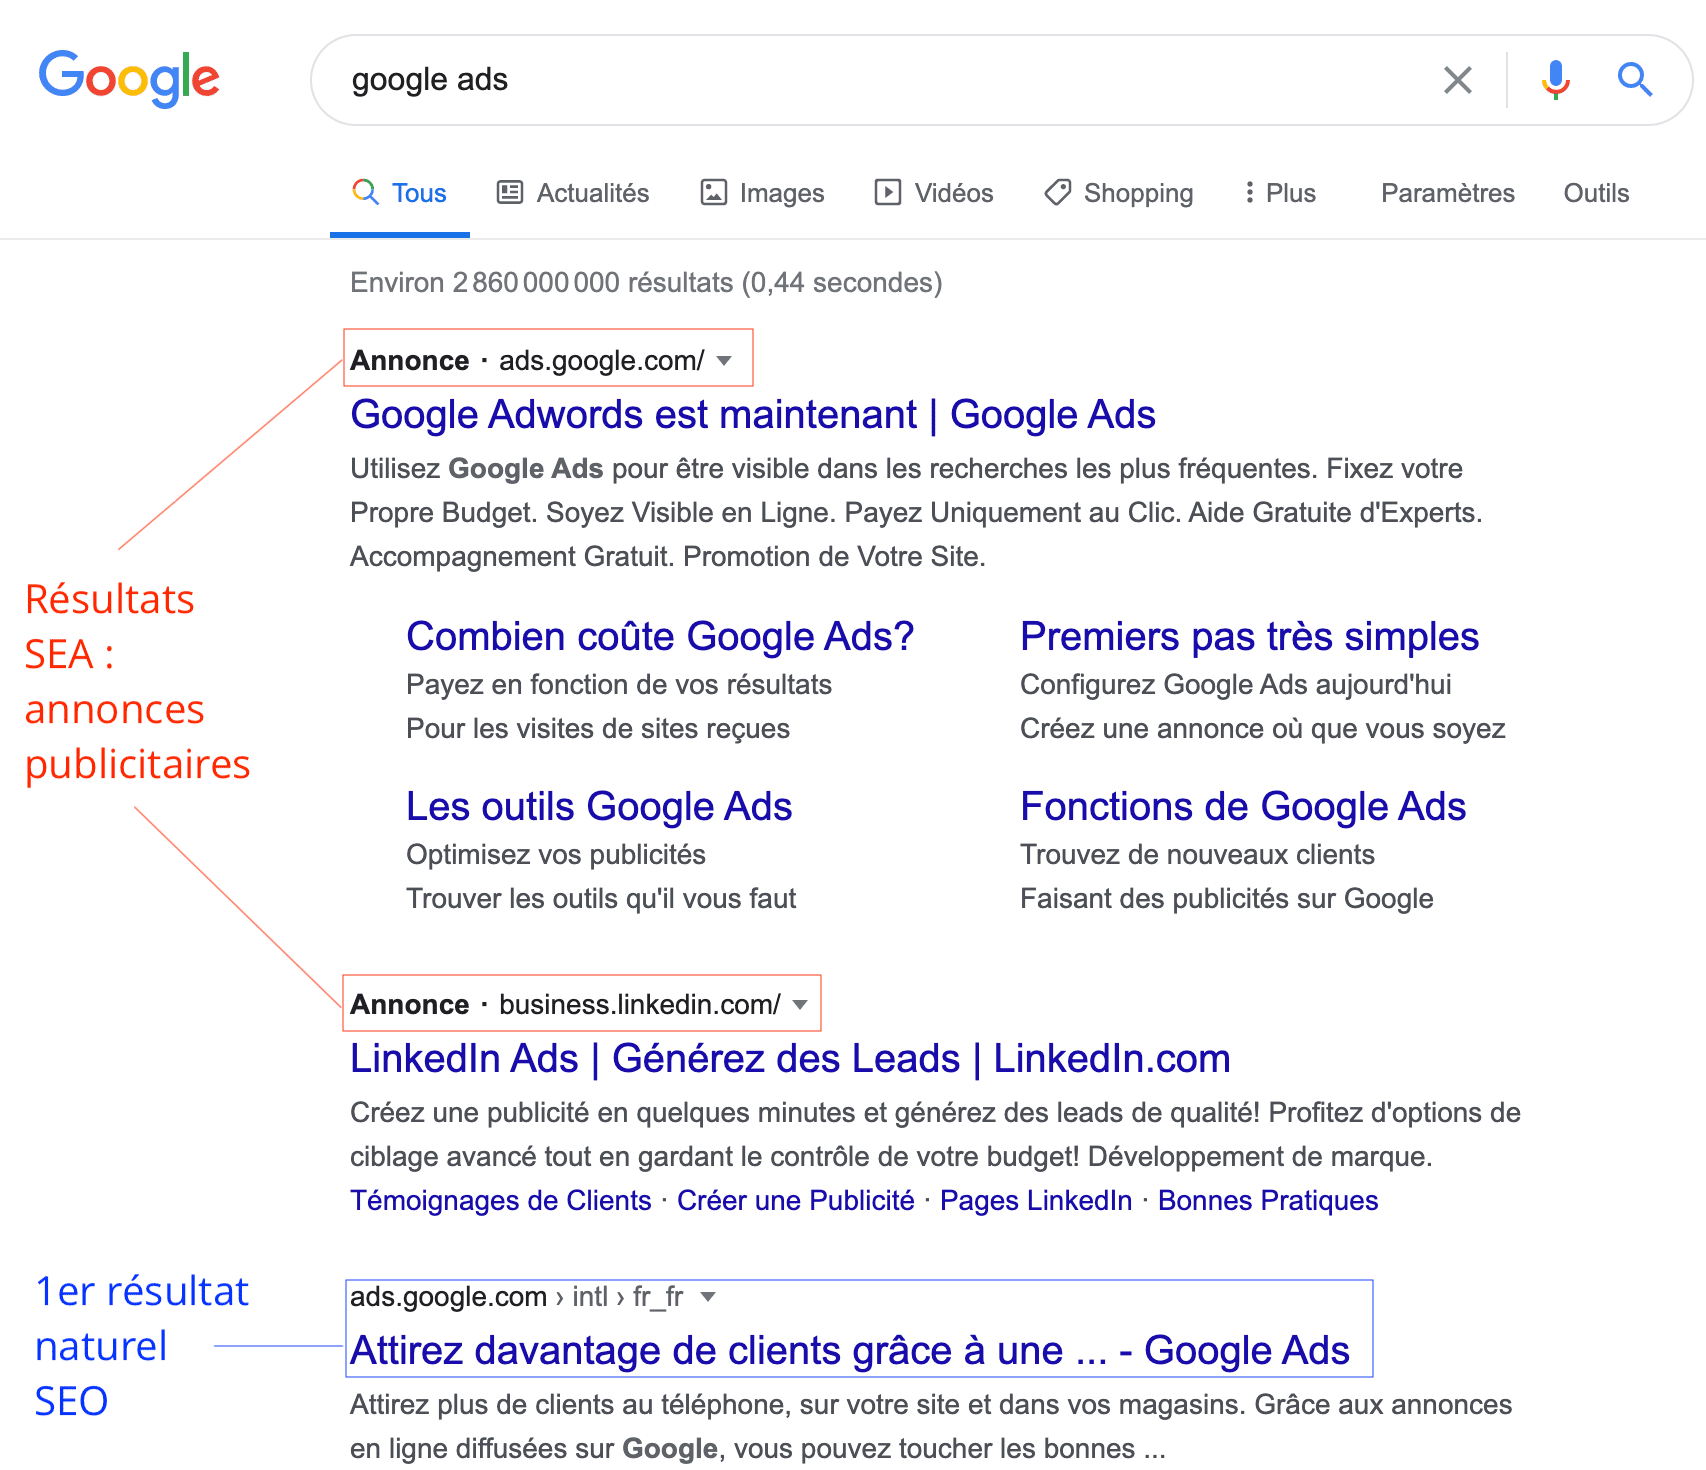Follow Témoignages de Clients link
The height and width of the screenshot is (1470, 1706).
tap(501, 1200)
